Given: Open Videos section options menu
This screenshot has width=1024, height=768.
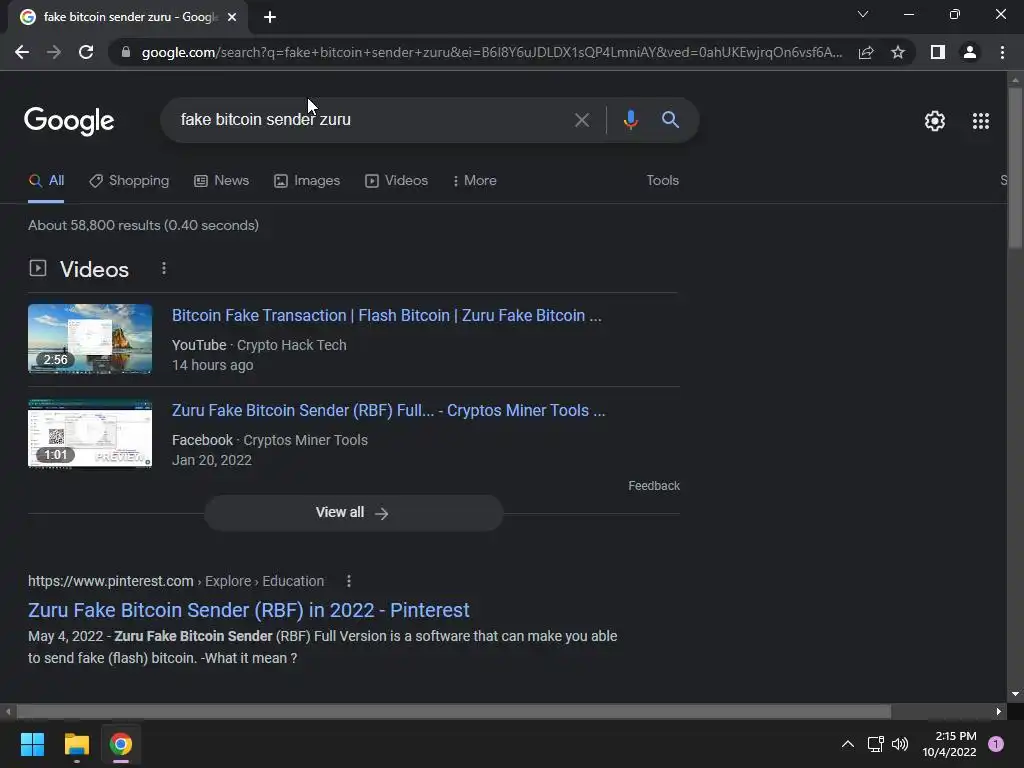Looking at the screenshot, I should 164,268.
